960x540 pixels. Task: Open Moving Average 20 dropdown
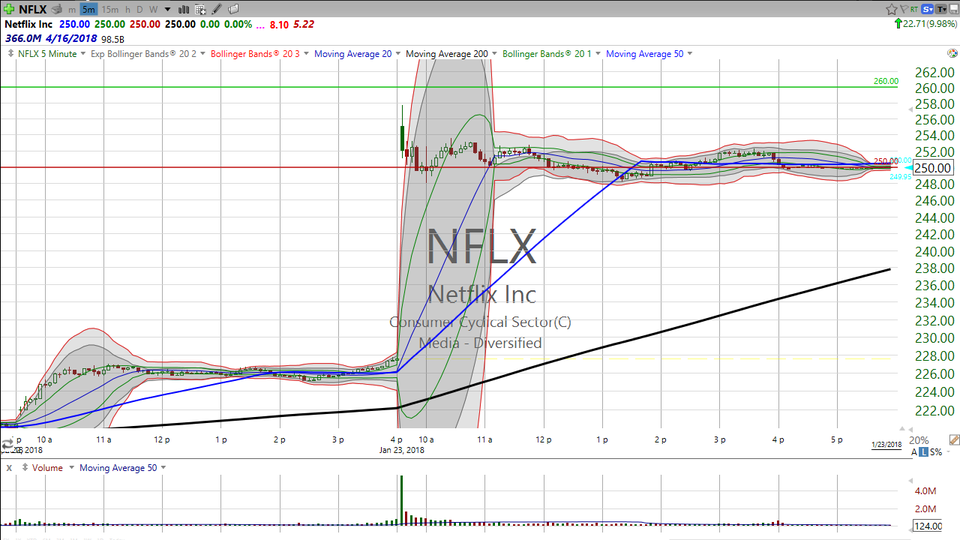(398, 54)
